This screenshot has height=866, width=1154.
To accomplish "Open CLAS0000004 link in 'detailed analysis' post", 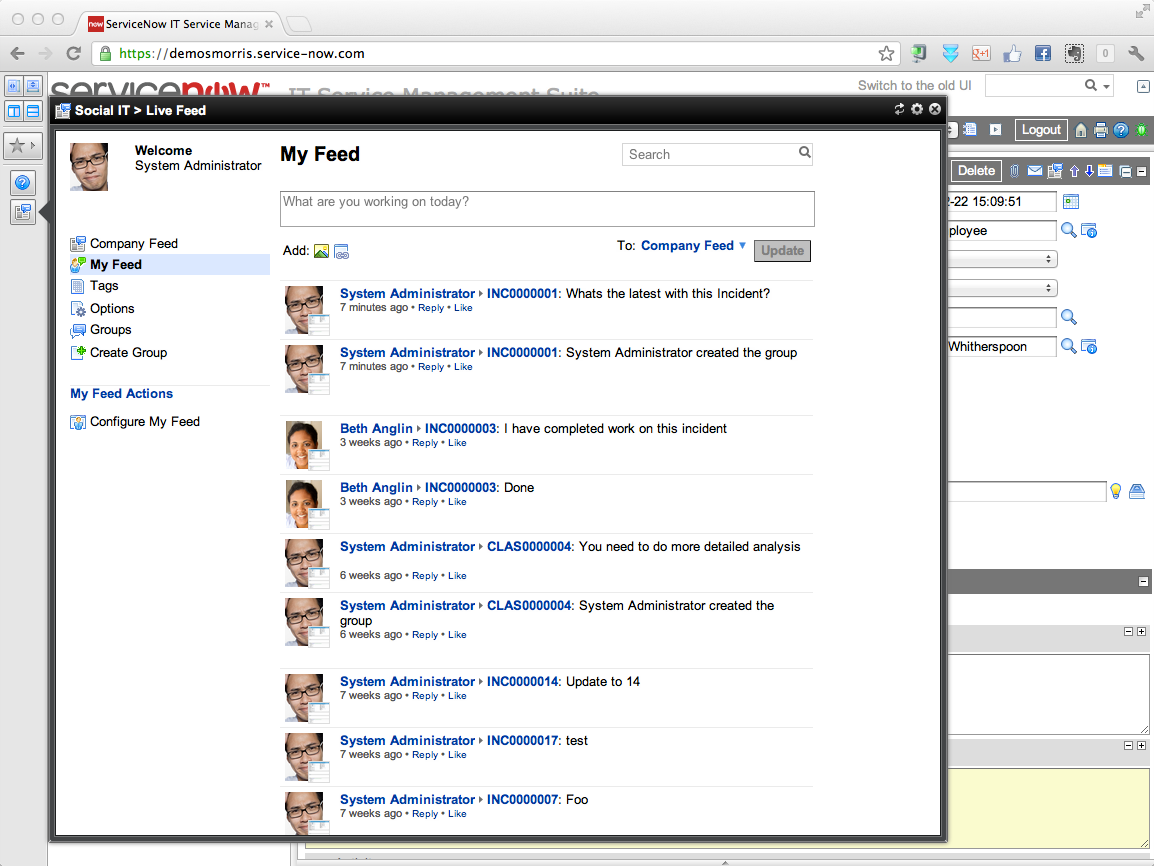I will pos(529,547).
